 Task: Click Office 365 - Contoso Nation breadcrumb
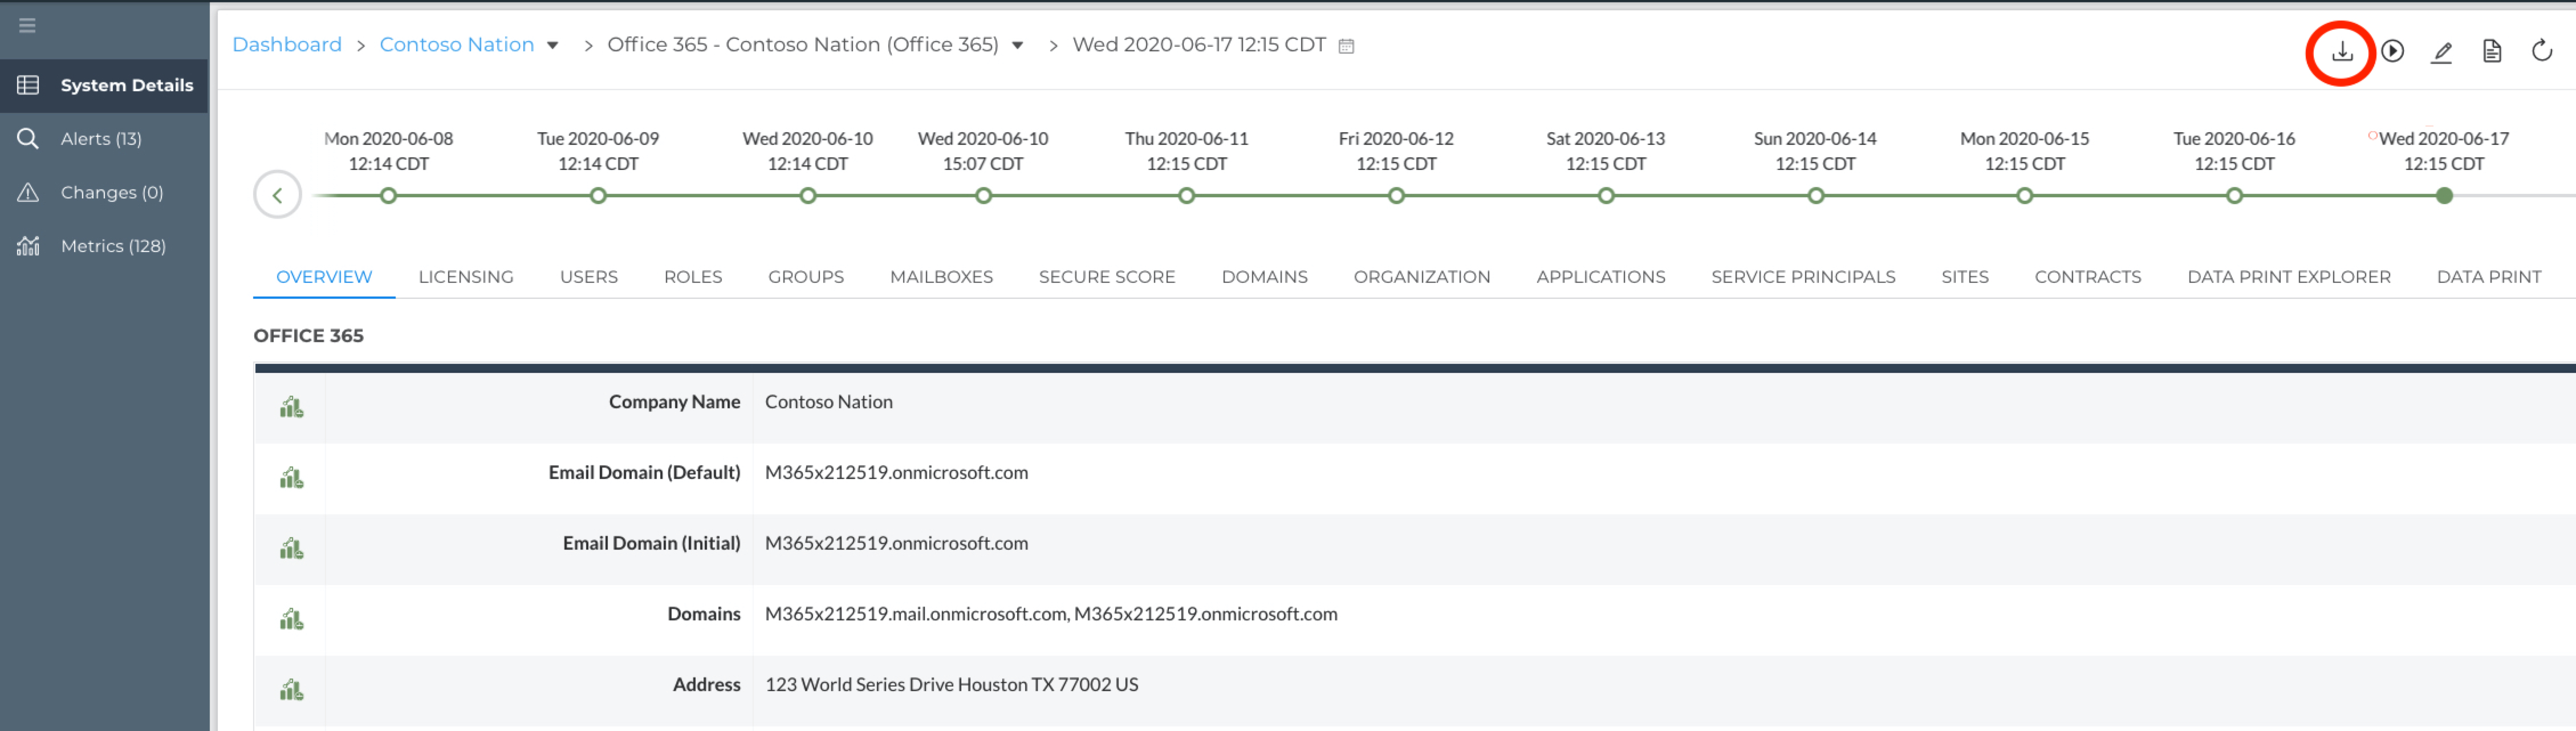(x=803, y=45)
